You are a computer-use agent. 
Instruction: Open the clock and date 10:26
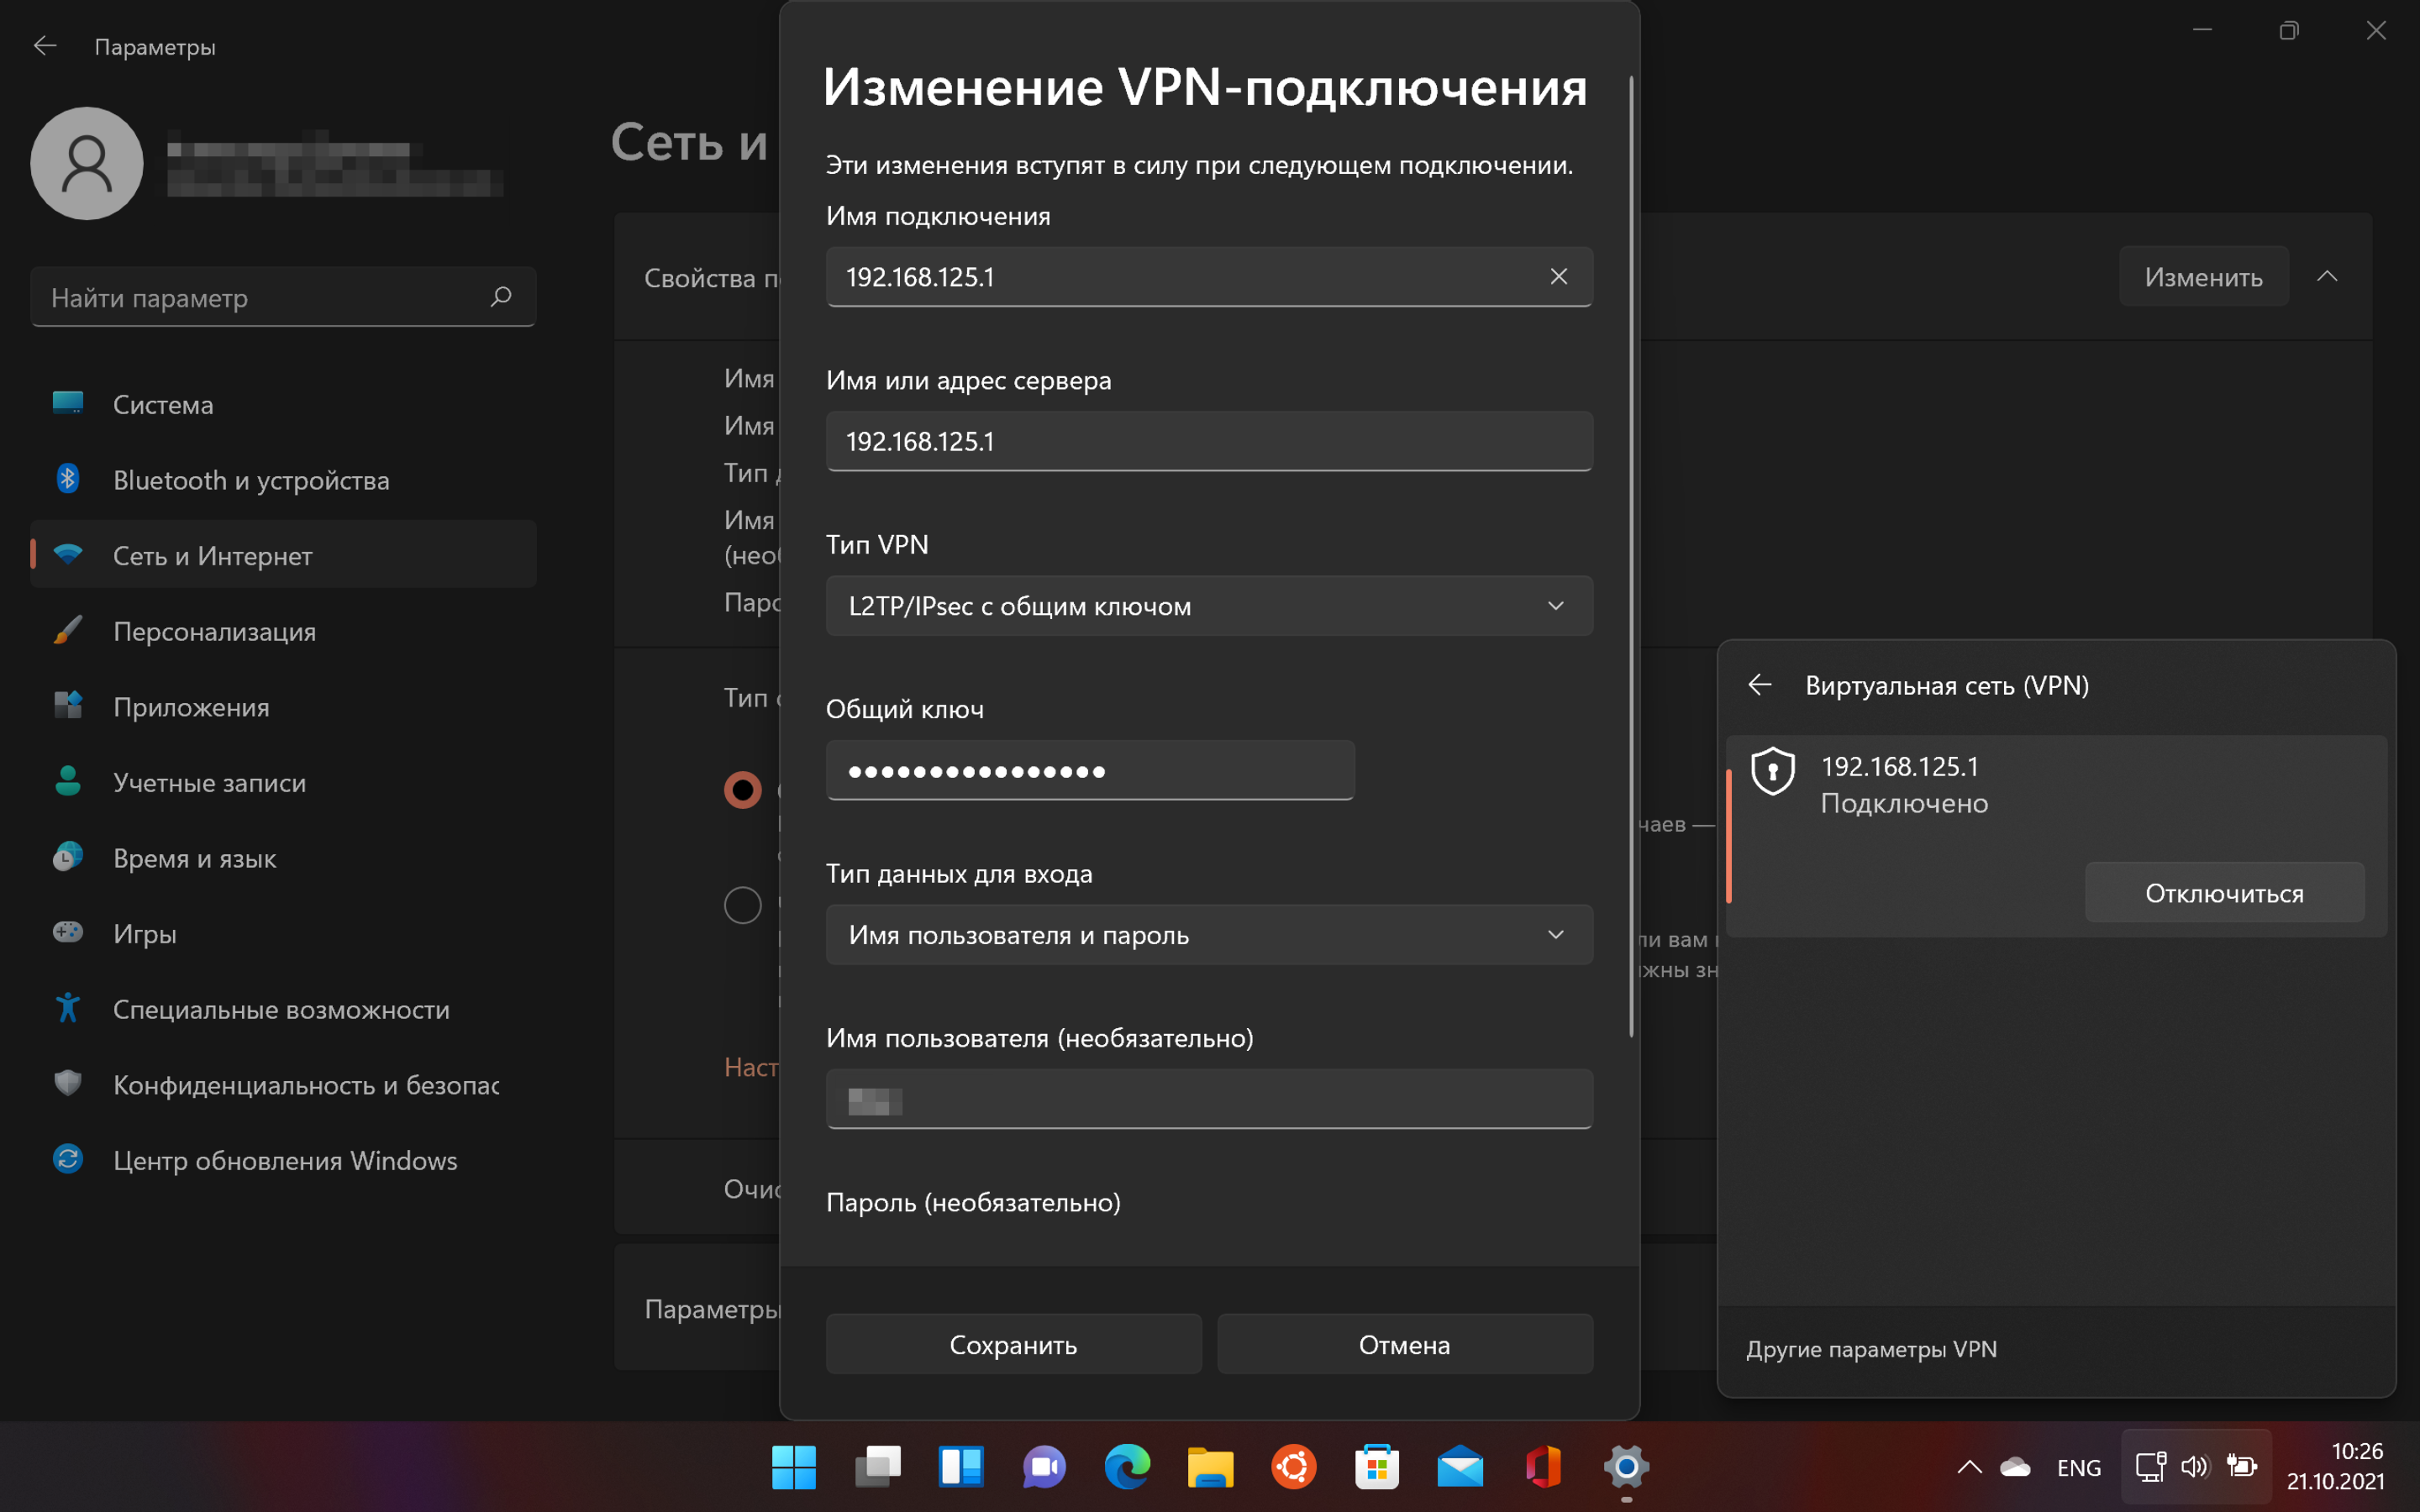pyautogui.click(x=2336, y=1466)
